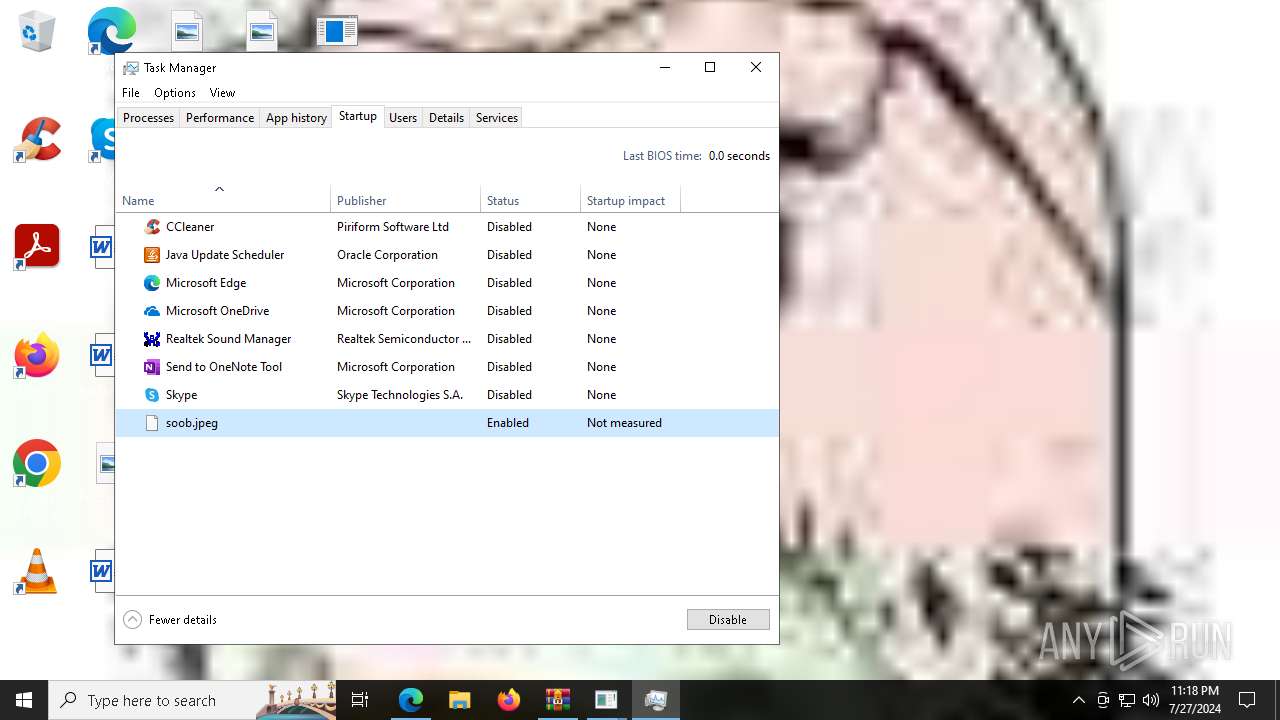Sort by the Startup impact column header
Viewport: 1280px width, 720px height.
630,200
